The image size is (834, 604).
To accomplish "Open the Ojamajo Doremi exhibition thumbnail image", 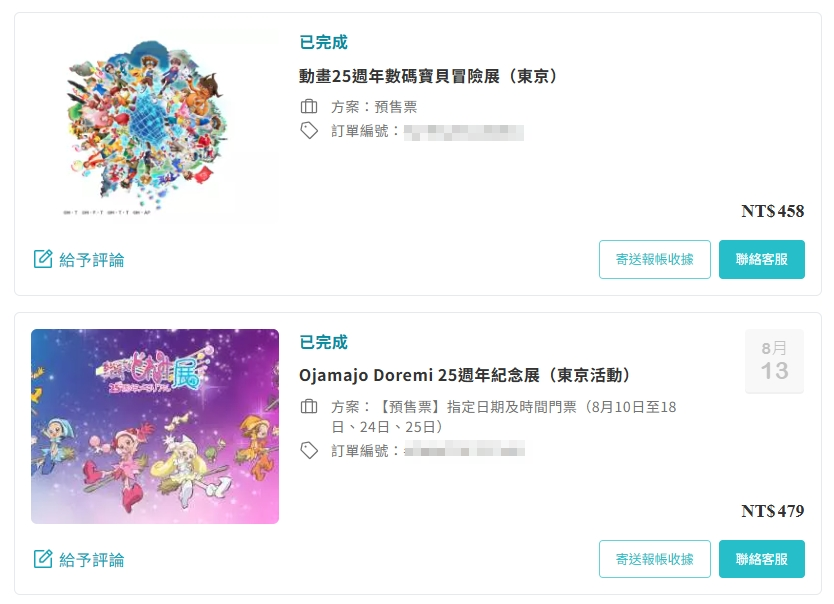I will pos(155,426).
